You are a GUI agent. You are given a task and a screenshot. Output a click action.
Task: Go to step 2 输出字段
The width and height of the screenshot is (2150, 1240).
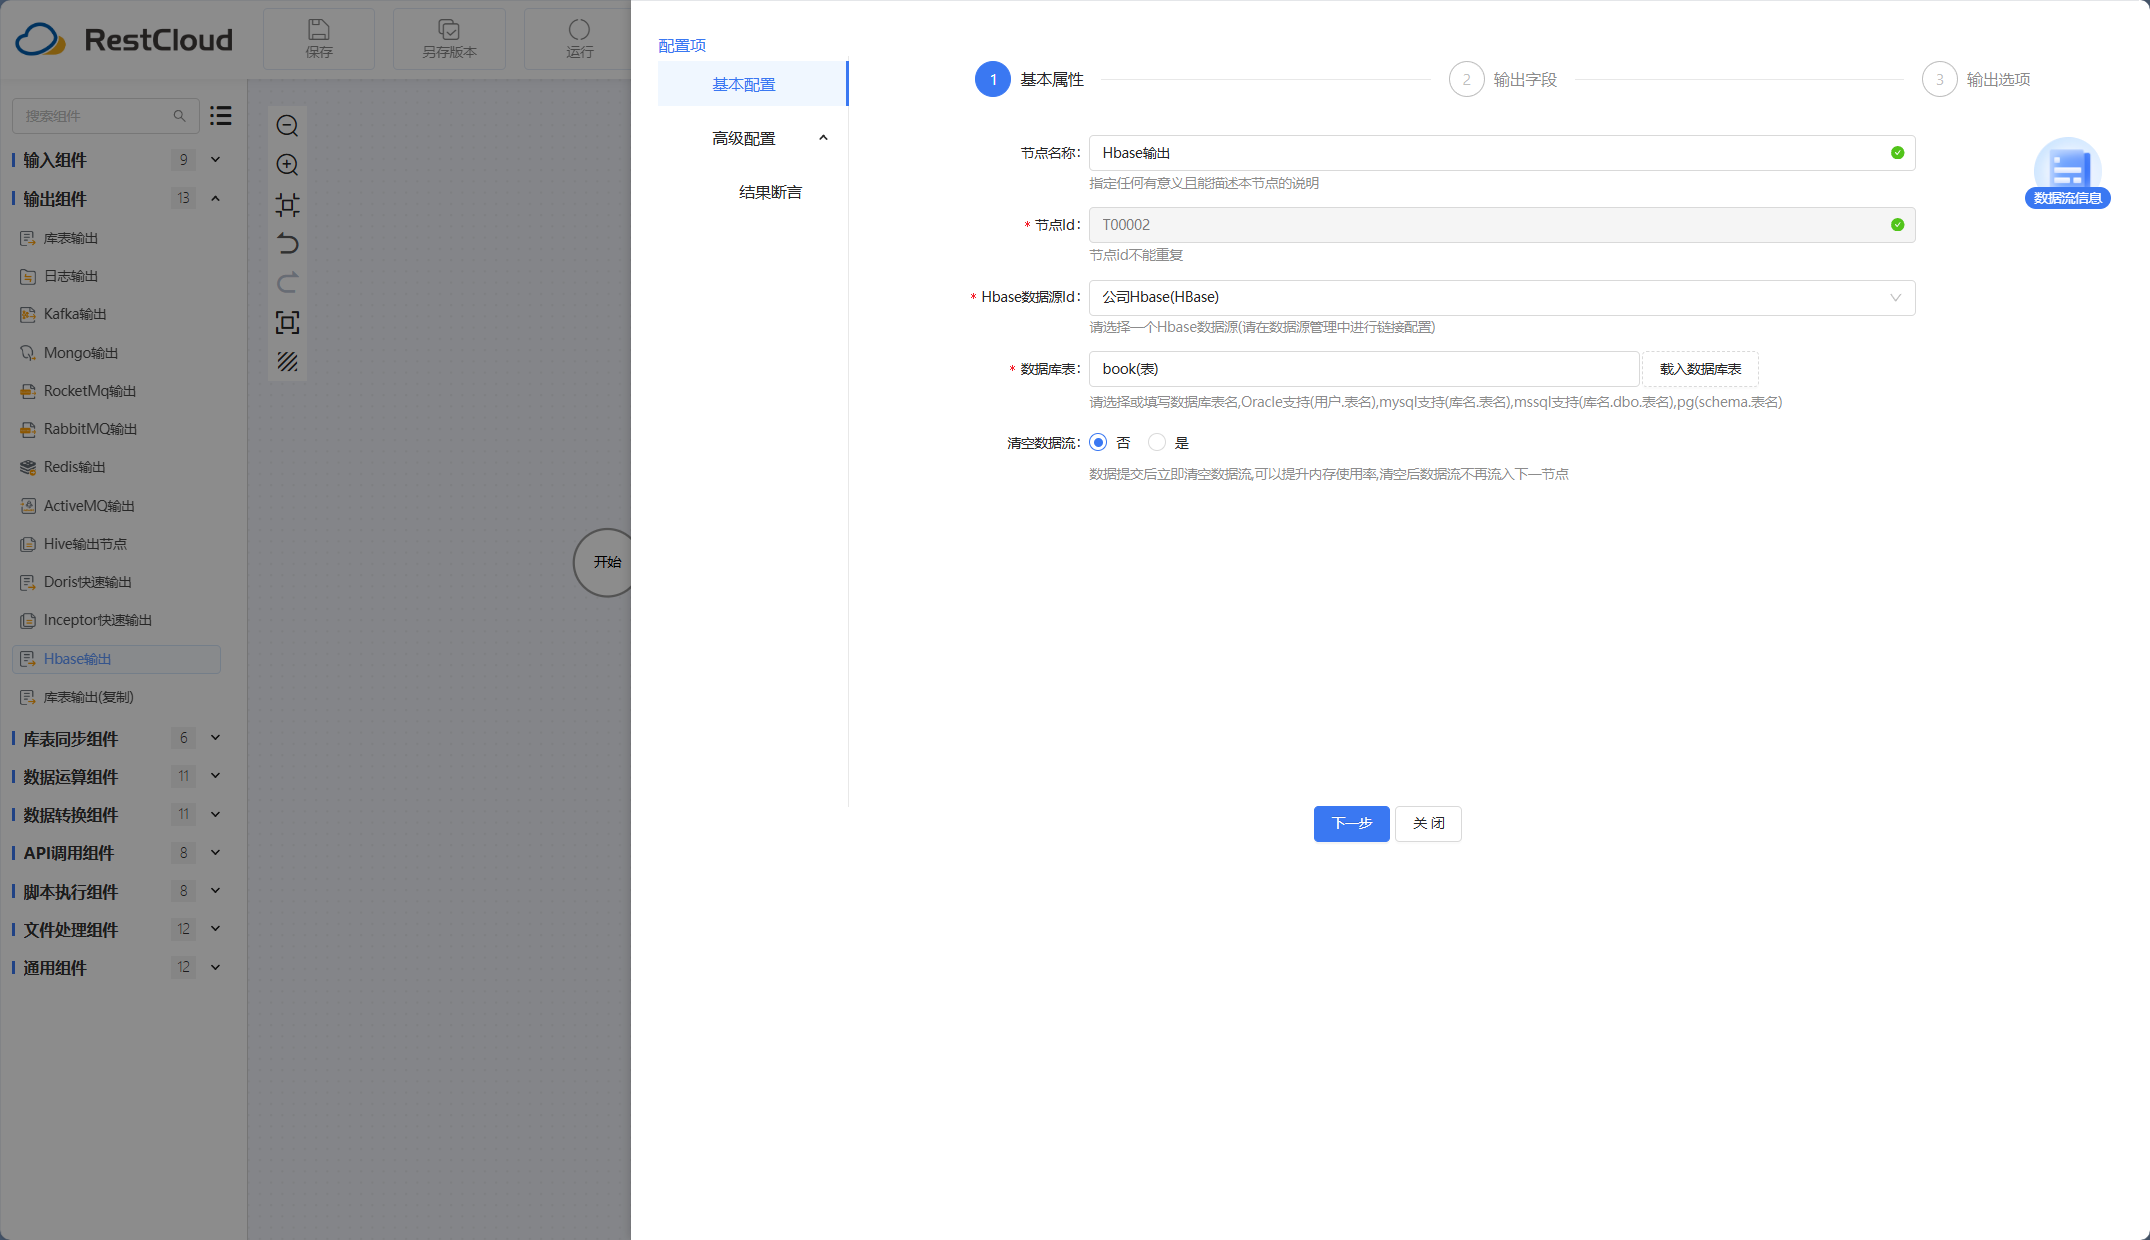coord(1503,79)
